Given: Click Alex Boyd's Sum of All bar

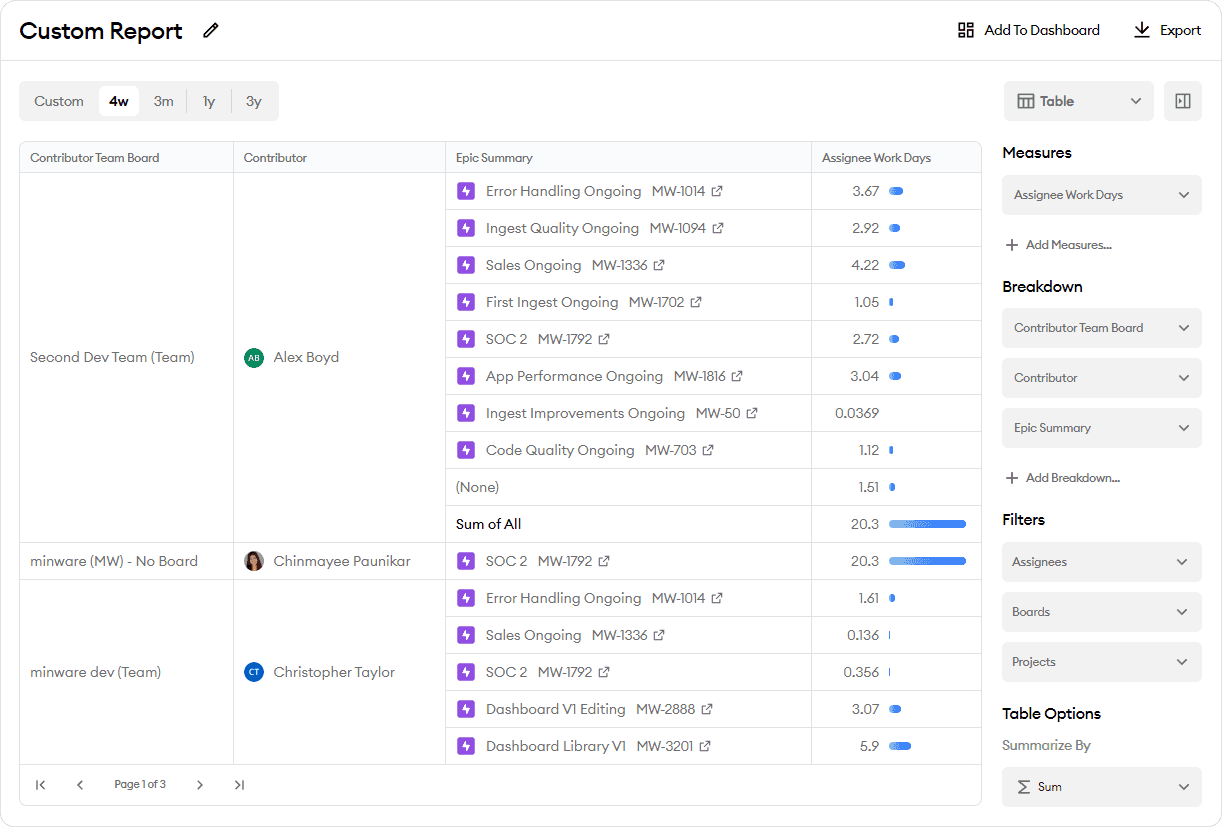Looking at the screenshot, I should [927, 524].
